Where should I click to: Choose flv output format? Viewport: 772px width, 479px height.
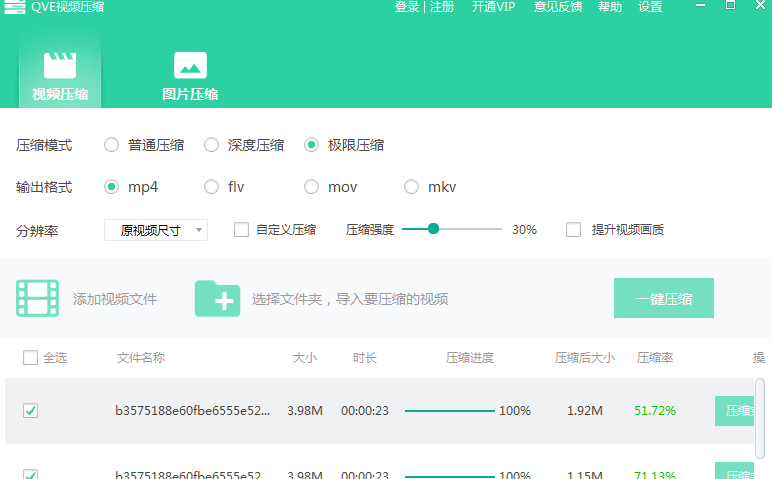[x=211, y=187]
